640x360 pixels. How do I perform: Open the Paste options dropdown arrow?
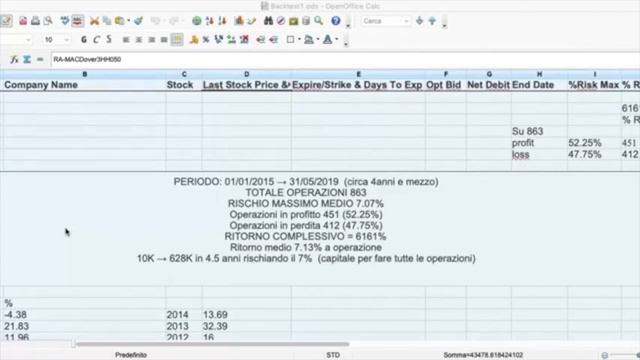pos(129,21)
